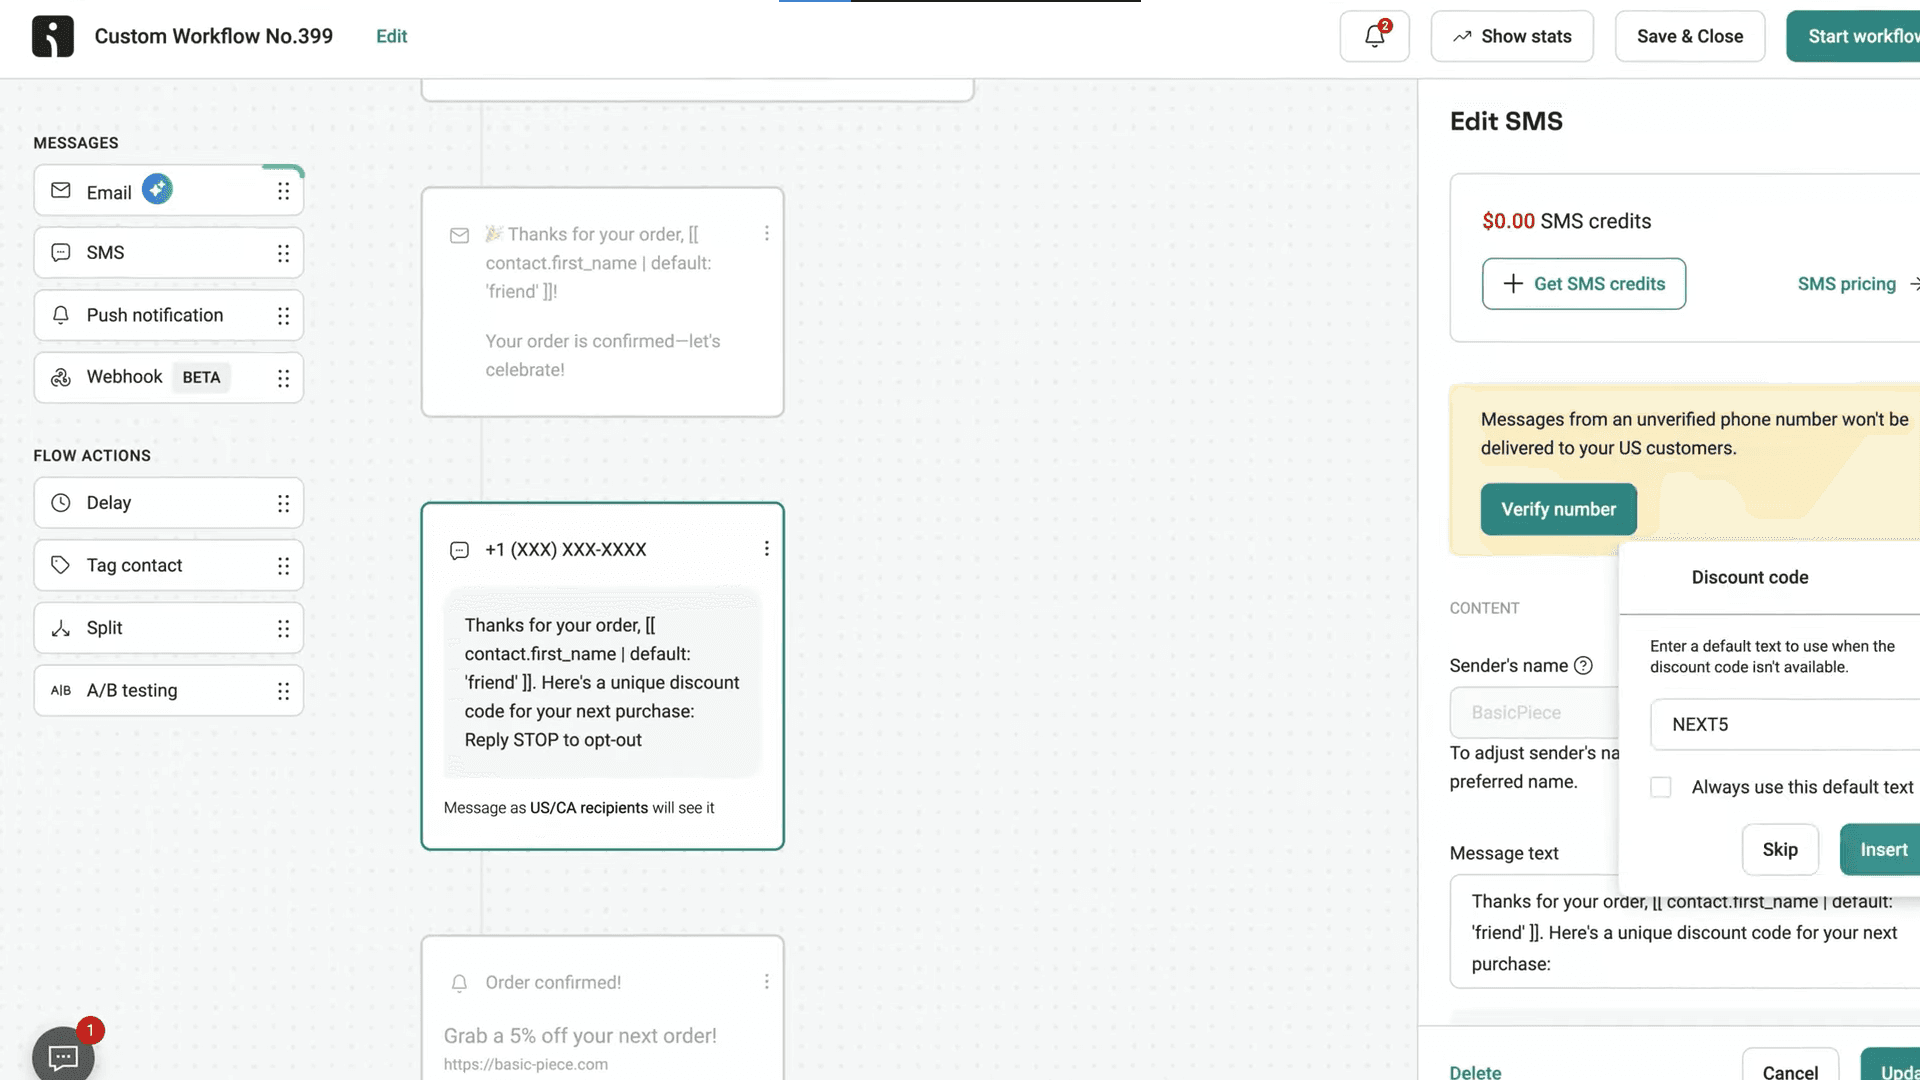The height and width of the screenshot is (1080, 1920).
Task: Open notifications with the bell icon
Action: 1372,36
